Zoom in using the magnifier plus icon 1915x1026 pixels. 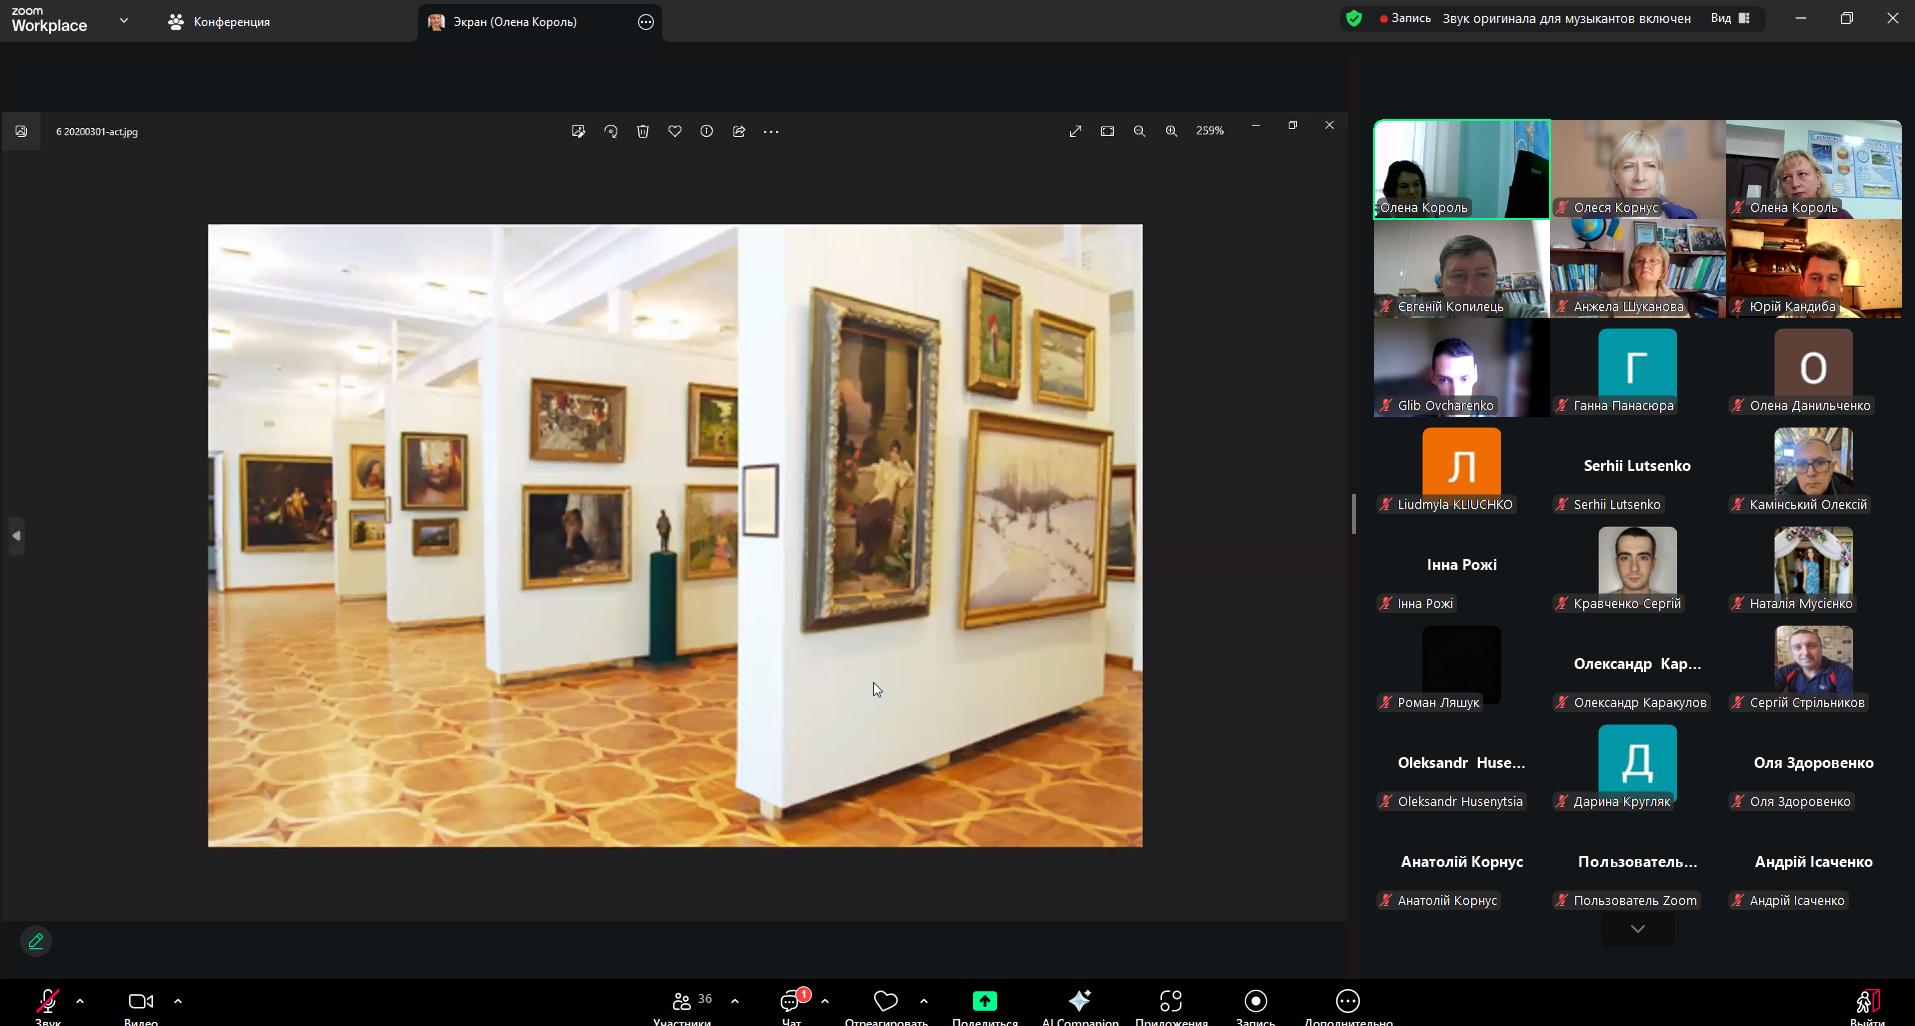tap(1171, 131)
